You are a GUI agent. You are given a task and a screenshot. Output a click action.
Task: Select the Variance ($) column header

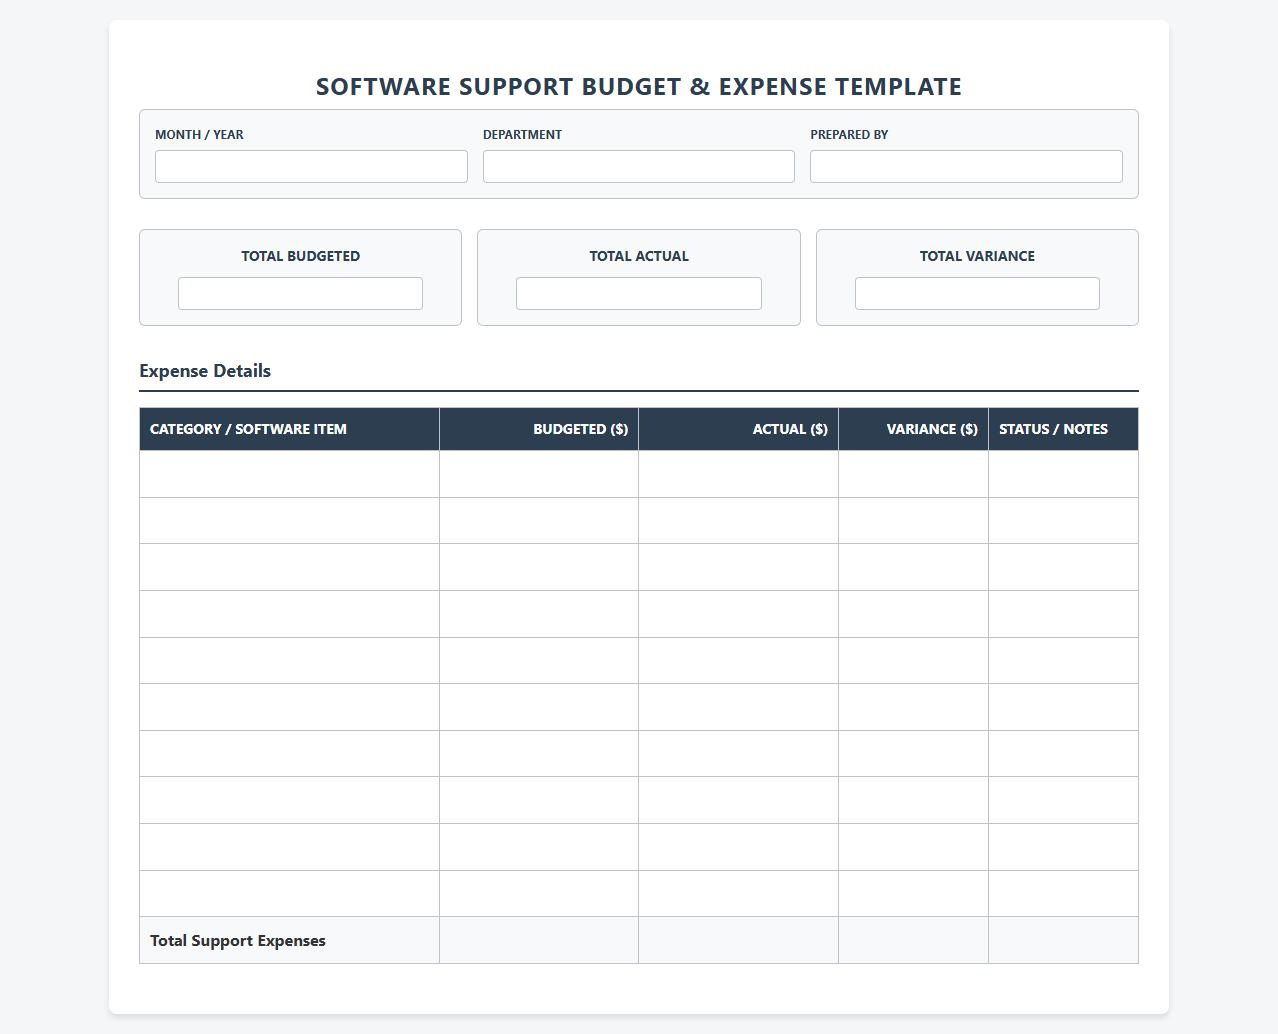pos(914,429)
